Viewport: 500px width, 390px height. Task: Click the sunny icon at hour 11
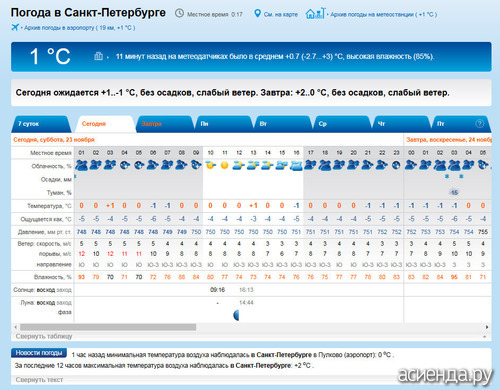pos(225,165)
